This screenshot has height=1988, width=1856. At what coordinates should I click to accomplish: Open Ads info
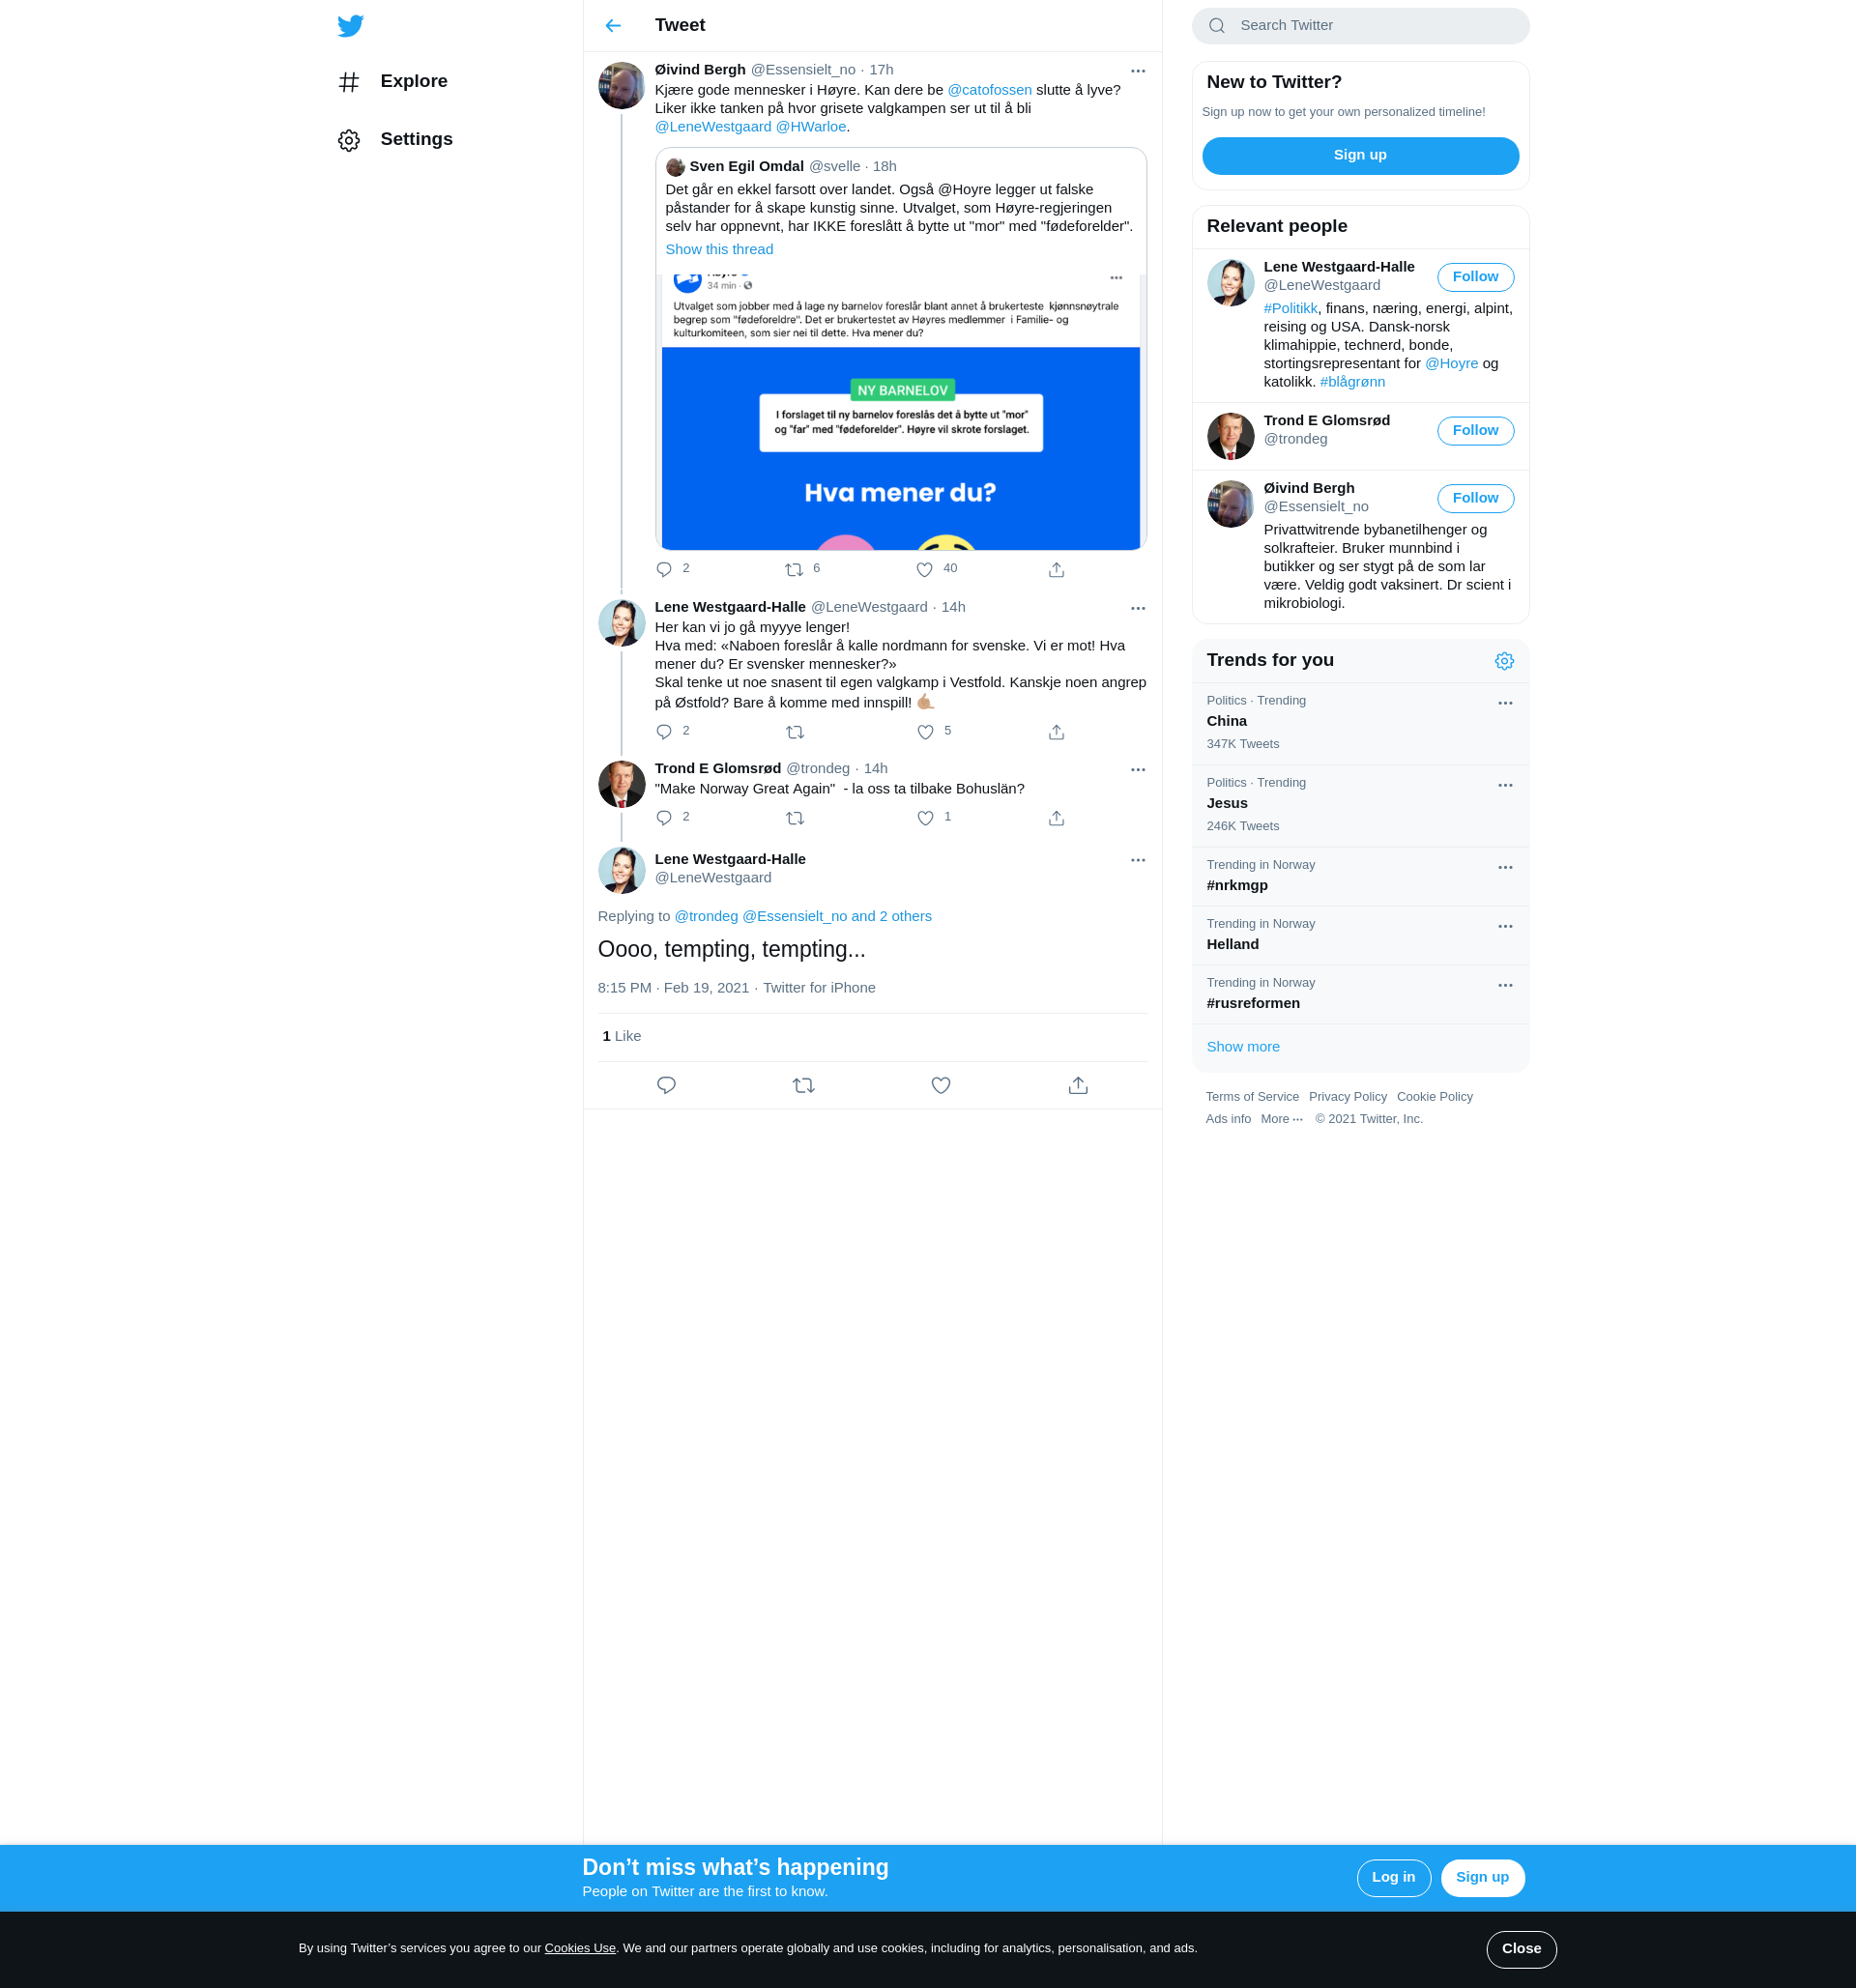[x=1228, y=1119]
